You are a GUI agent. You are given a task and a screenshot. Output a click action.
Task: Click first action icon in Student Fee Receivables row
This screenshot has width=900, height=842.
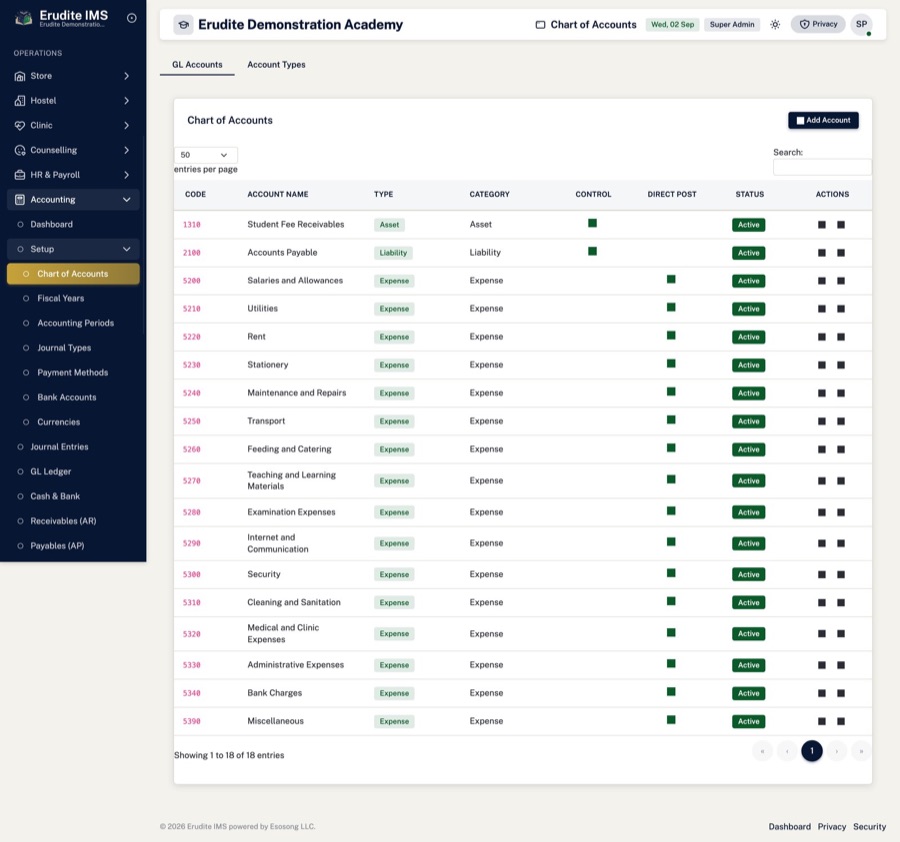coord(821,225)
